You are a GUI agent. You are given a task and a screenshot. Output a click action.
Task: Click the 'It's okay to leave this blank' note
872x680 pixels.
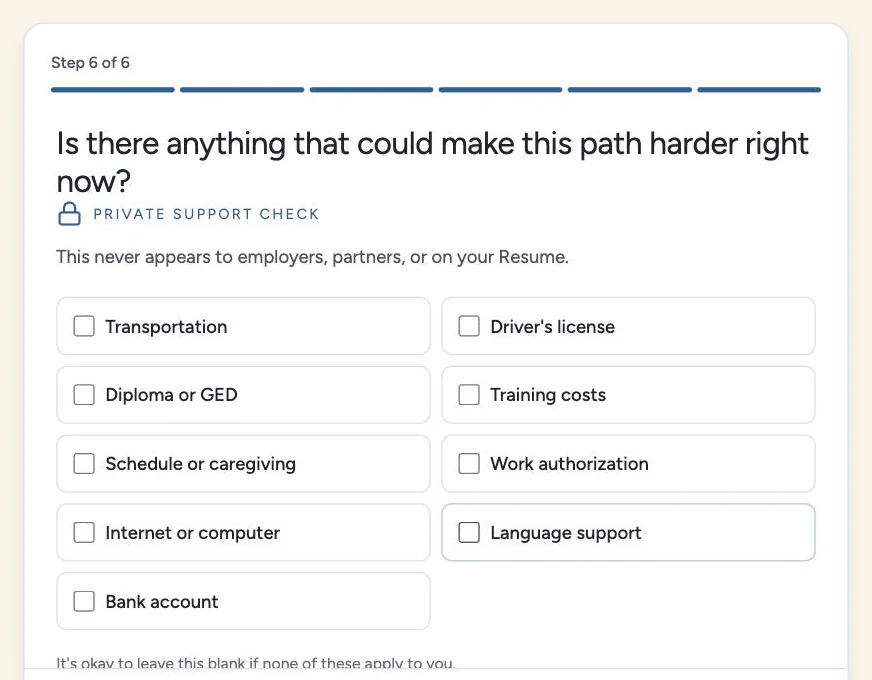(256, 663)
